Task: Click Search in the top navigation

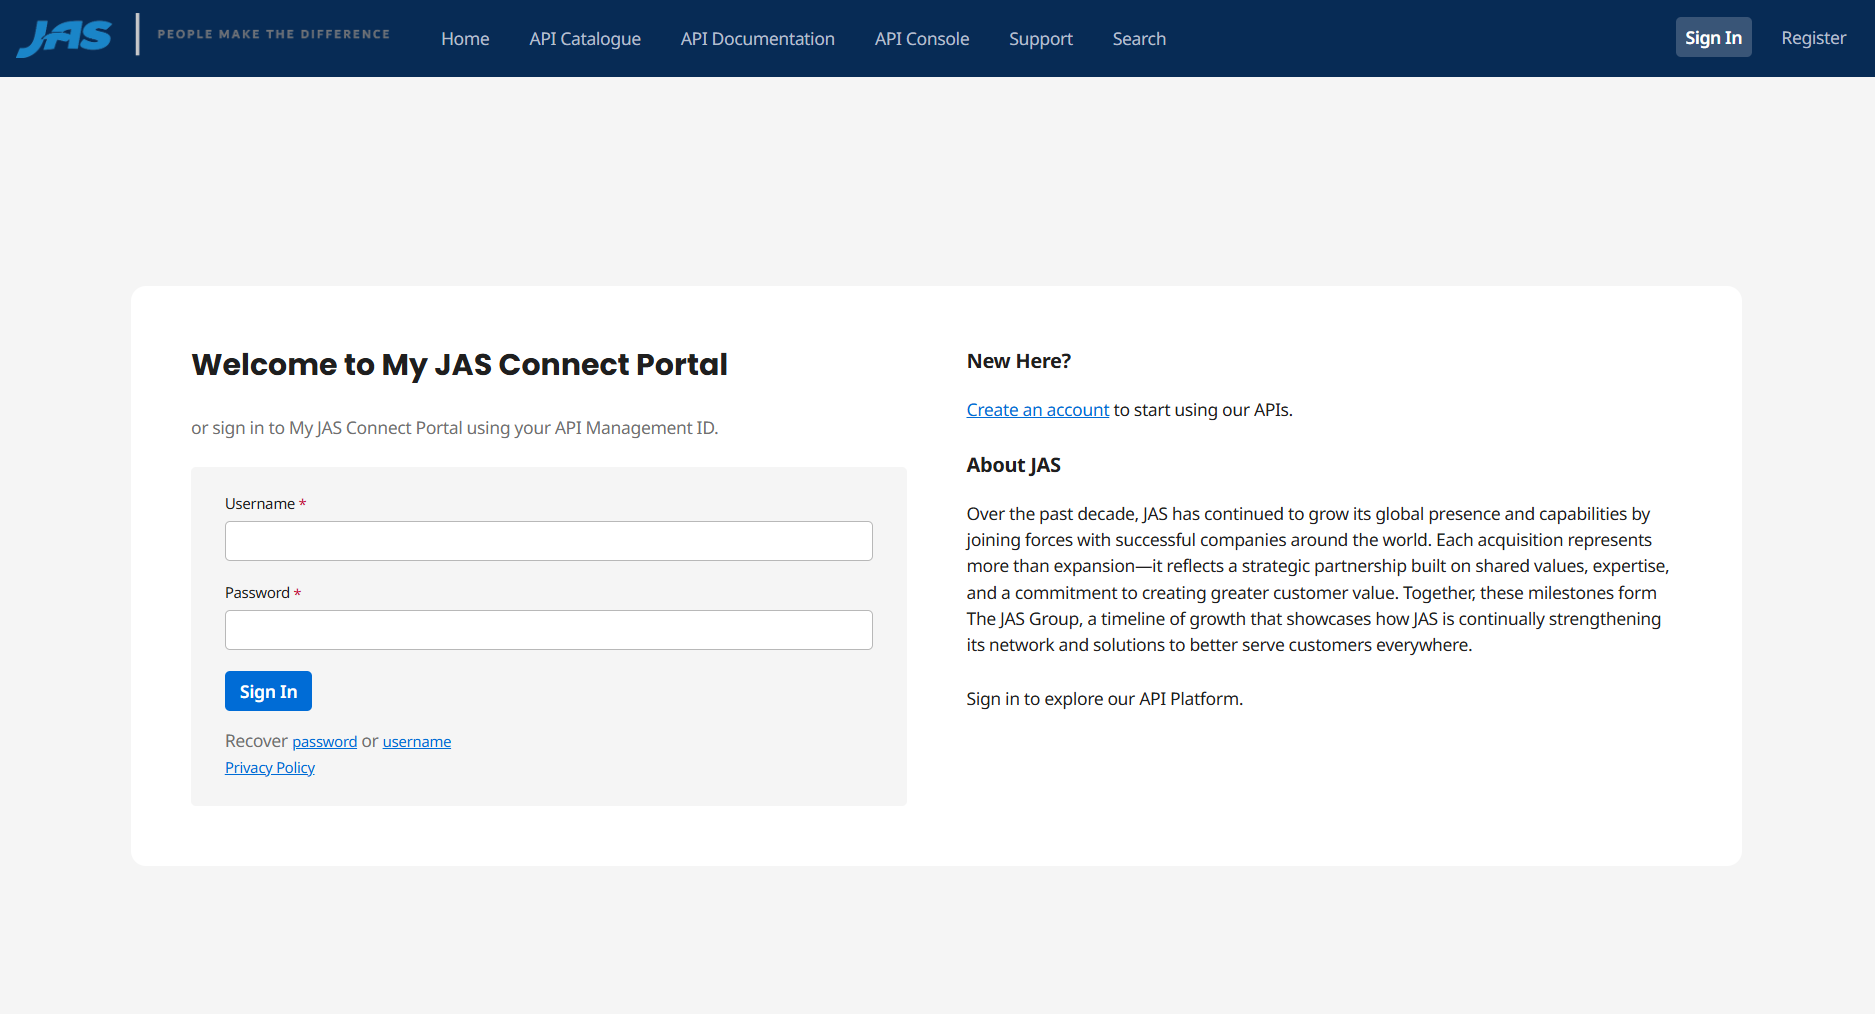Action: pos(1139,39)
